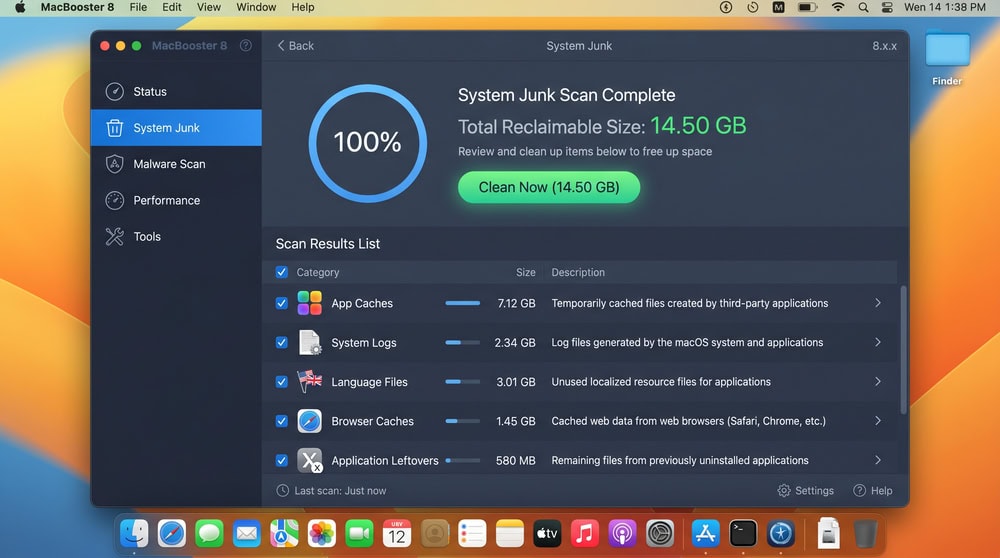Screen dimensions: 1000x558
Task: Open Apple TV from the Dock
Action: pyautogui.click(x=547, y=533)
